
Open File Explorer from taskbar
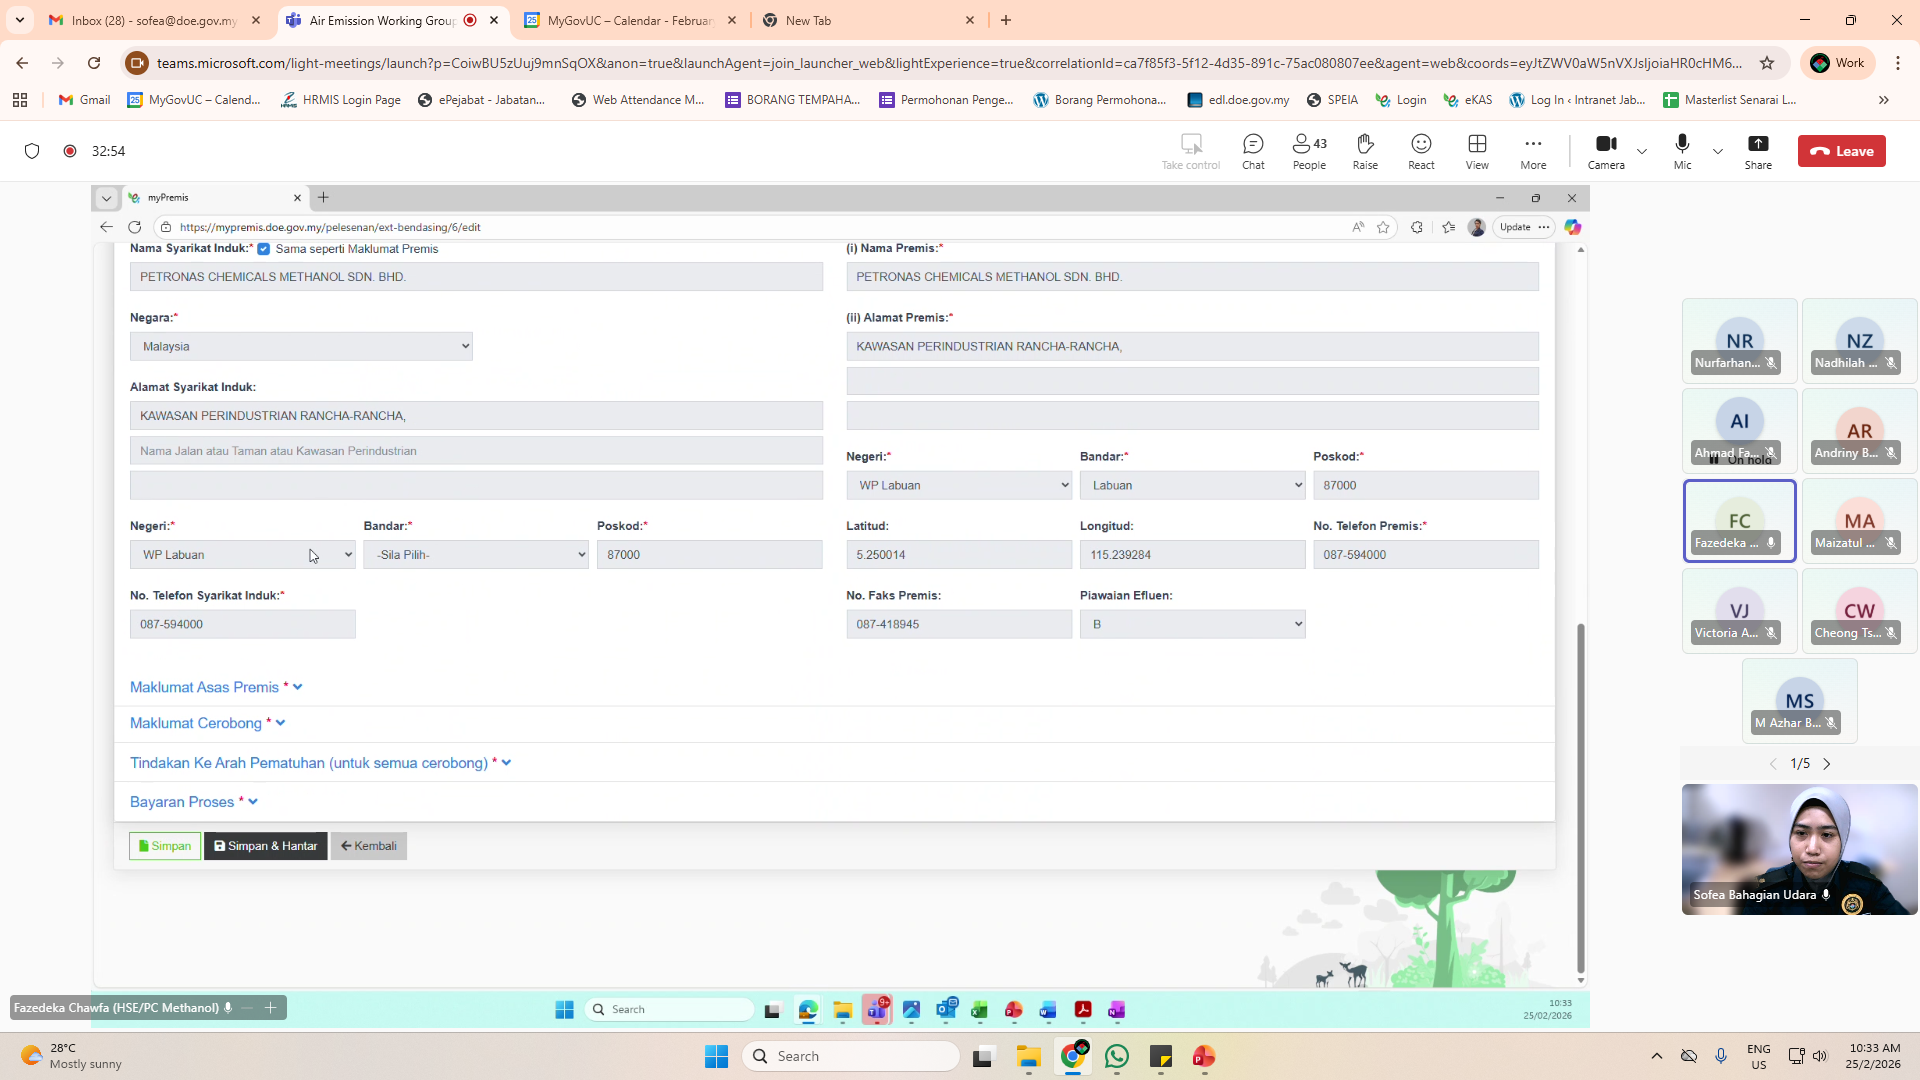click(1029, 1056)
